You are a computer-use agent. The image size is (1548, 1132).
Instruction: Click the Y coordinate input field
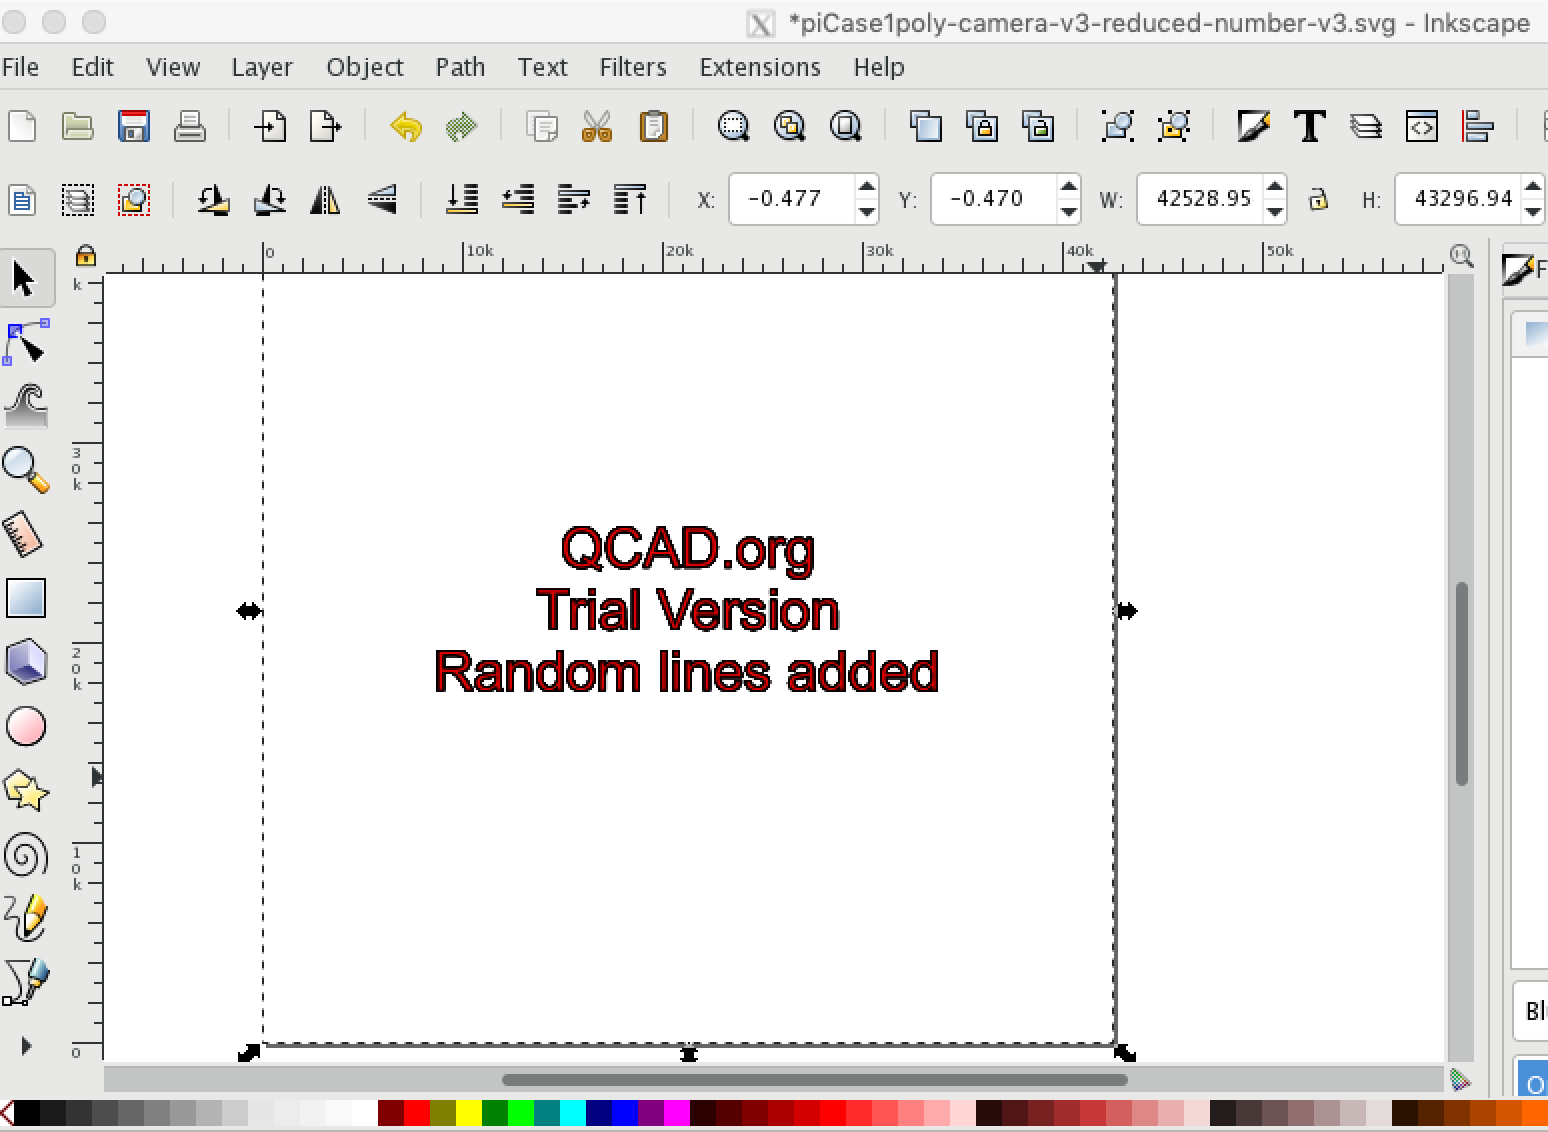(994, 199)
